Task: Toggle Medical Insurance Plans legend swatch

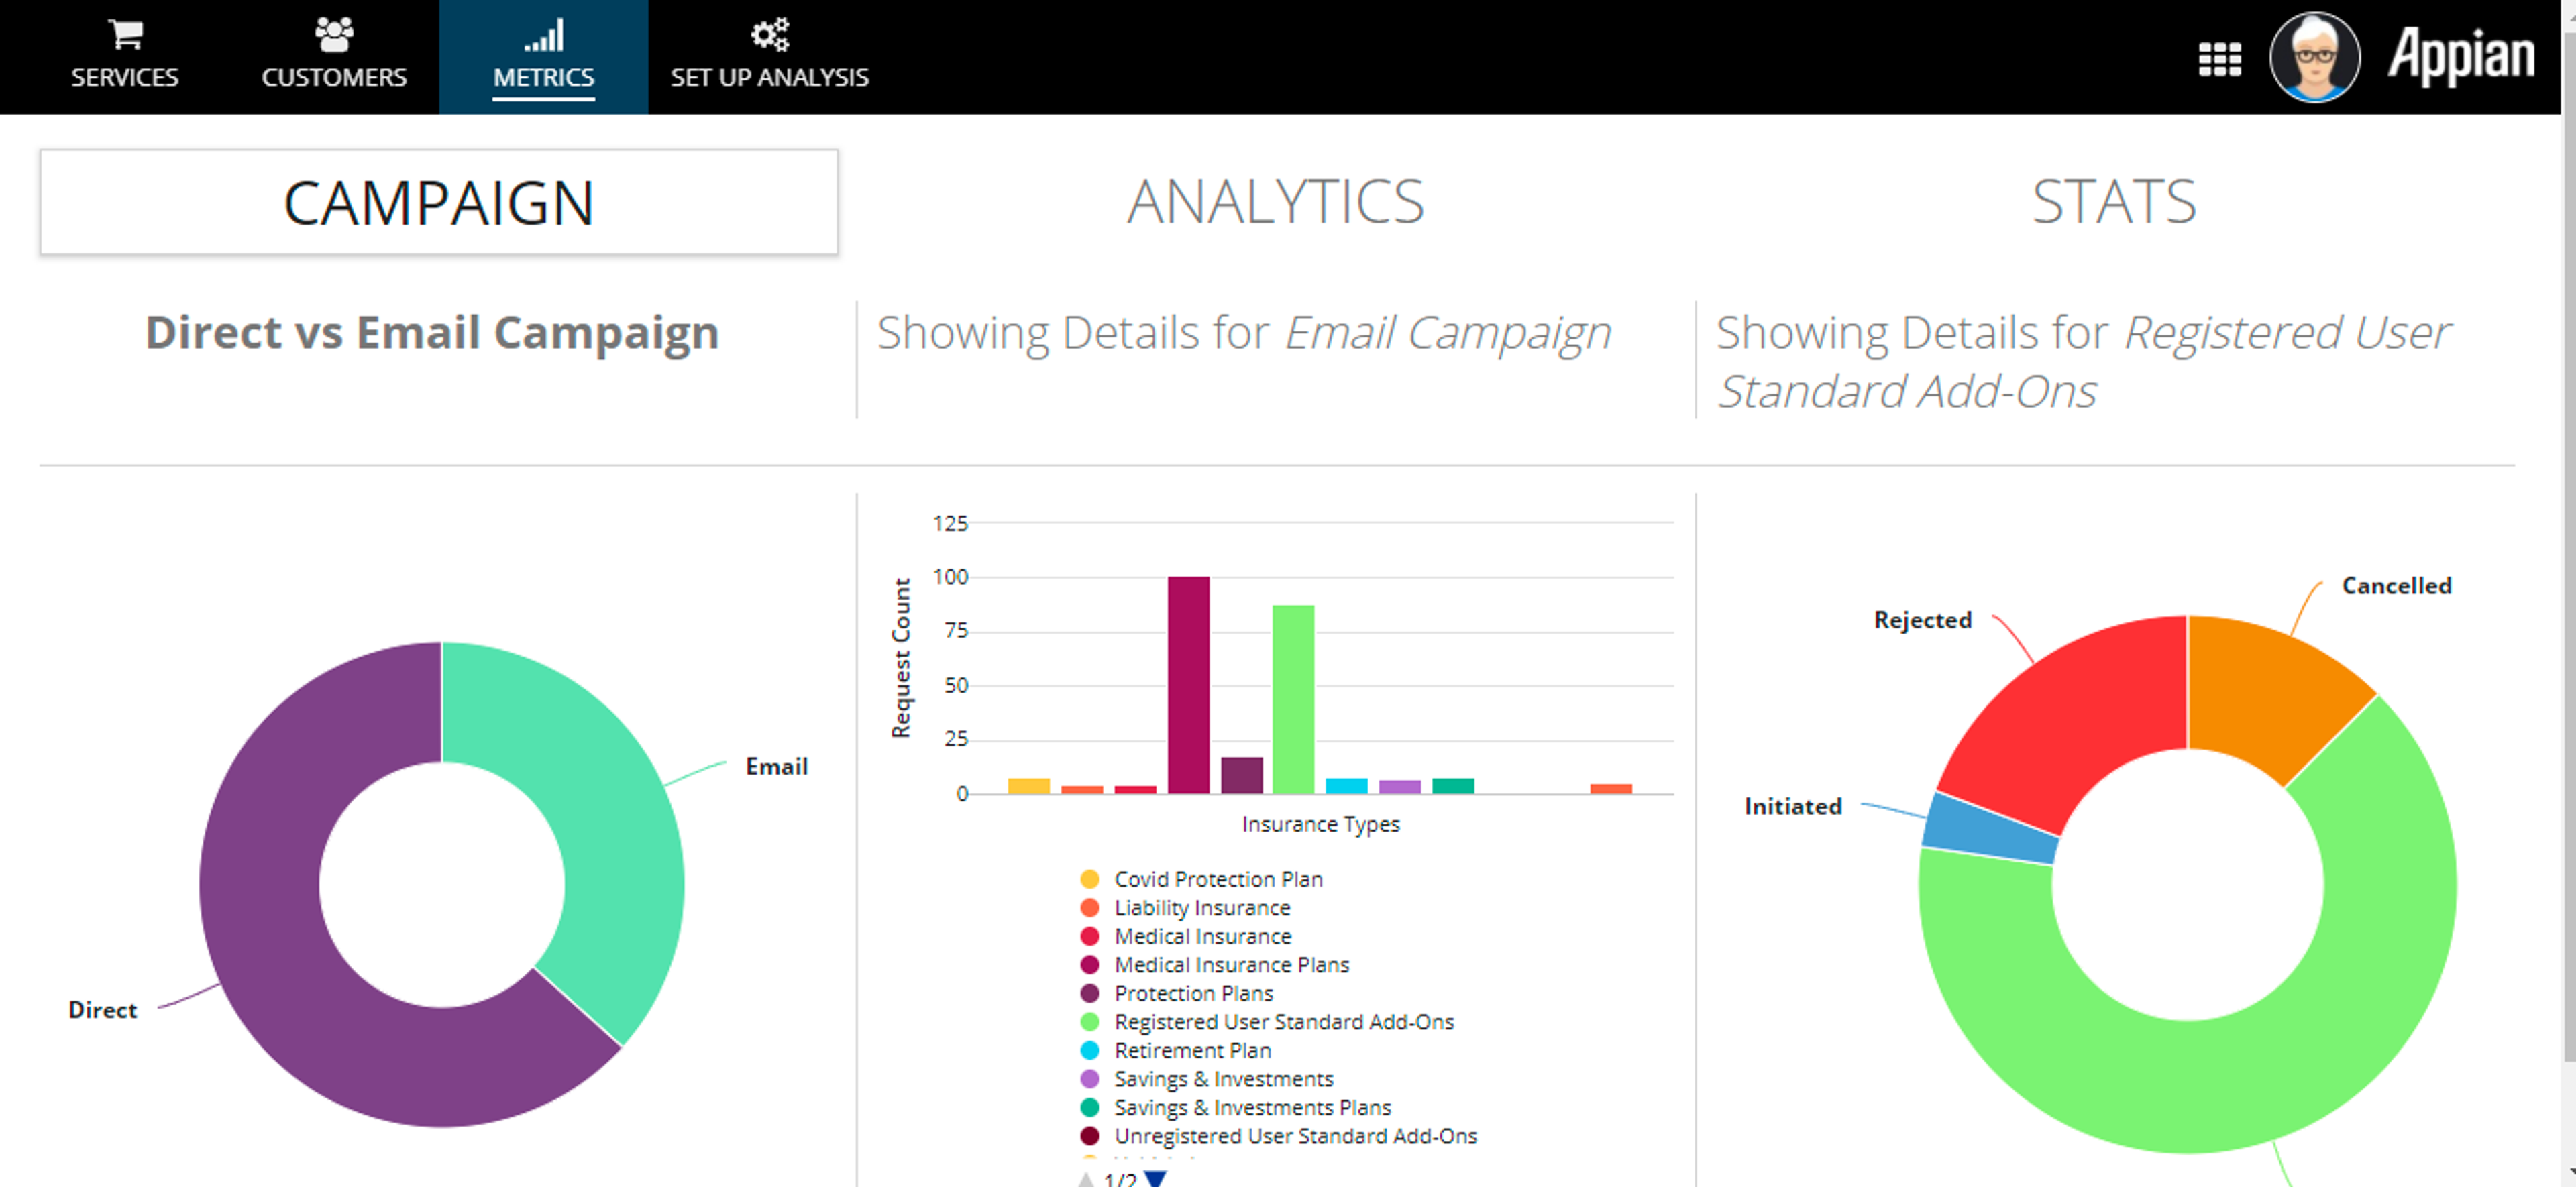Action: click(1090, 965)
